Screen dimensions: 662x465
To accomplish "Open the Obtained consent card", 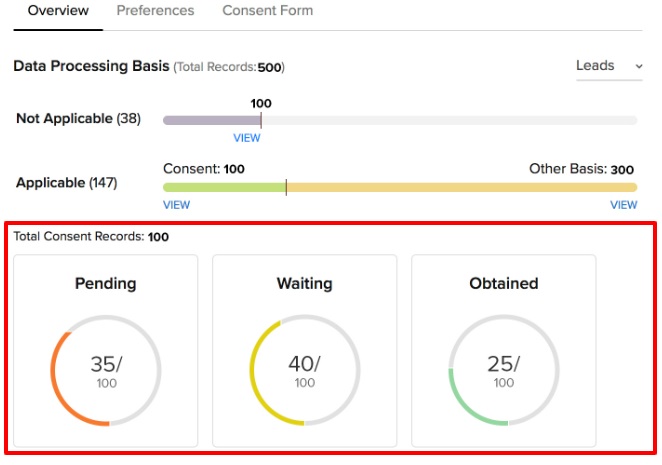I will [x=504, y=351].
